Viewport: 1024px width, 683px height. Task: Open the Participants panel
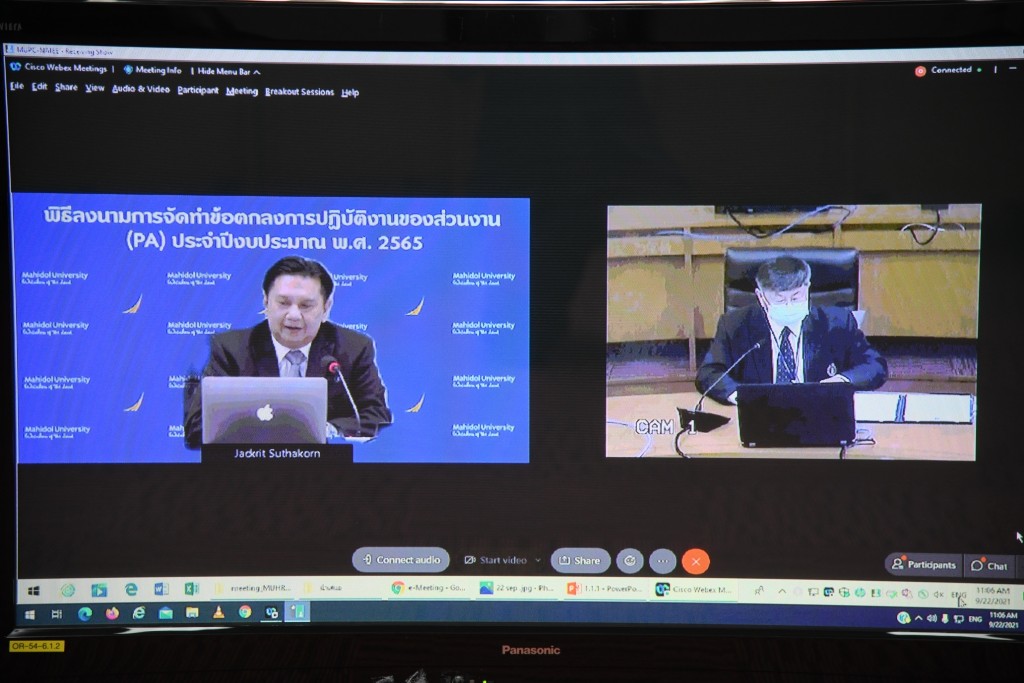[923, 565]
